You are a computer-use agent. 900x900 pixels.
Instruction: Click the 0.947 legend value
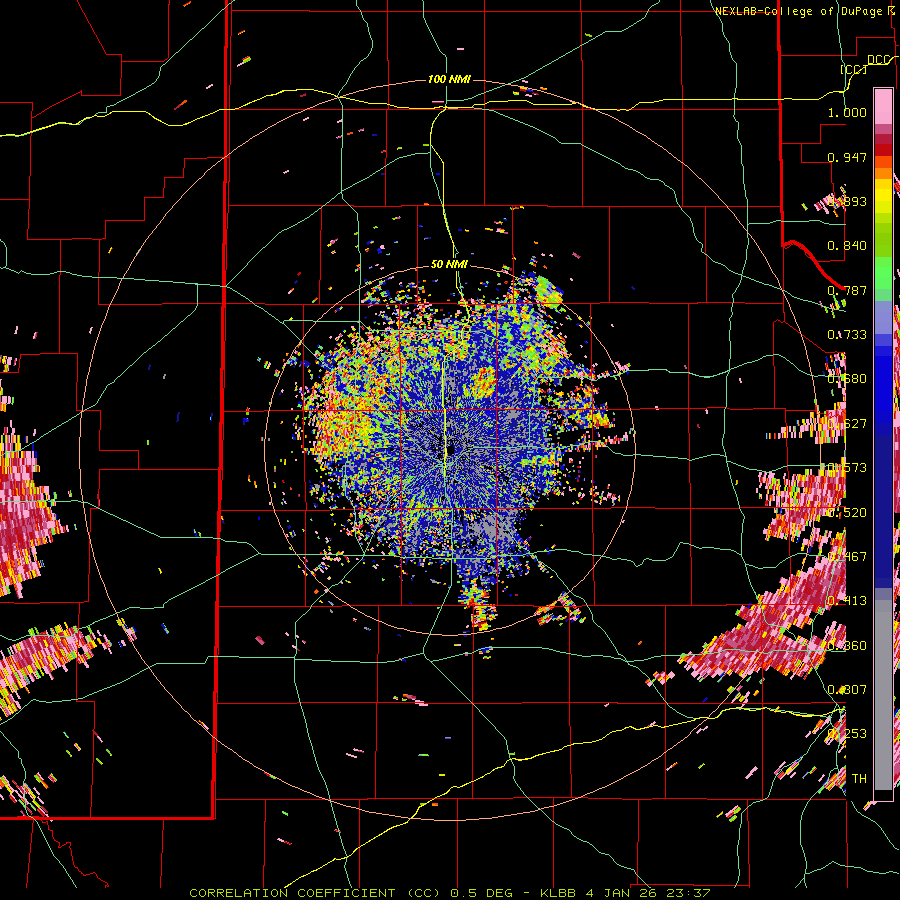(x=847, y=157)
